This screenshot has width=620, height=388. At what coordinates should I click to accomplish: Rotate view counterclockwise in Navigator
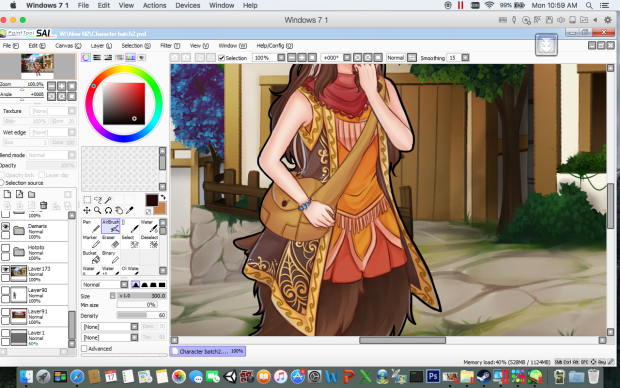pyautogui.click(x=51, y=96)
